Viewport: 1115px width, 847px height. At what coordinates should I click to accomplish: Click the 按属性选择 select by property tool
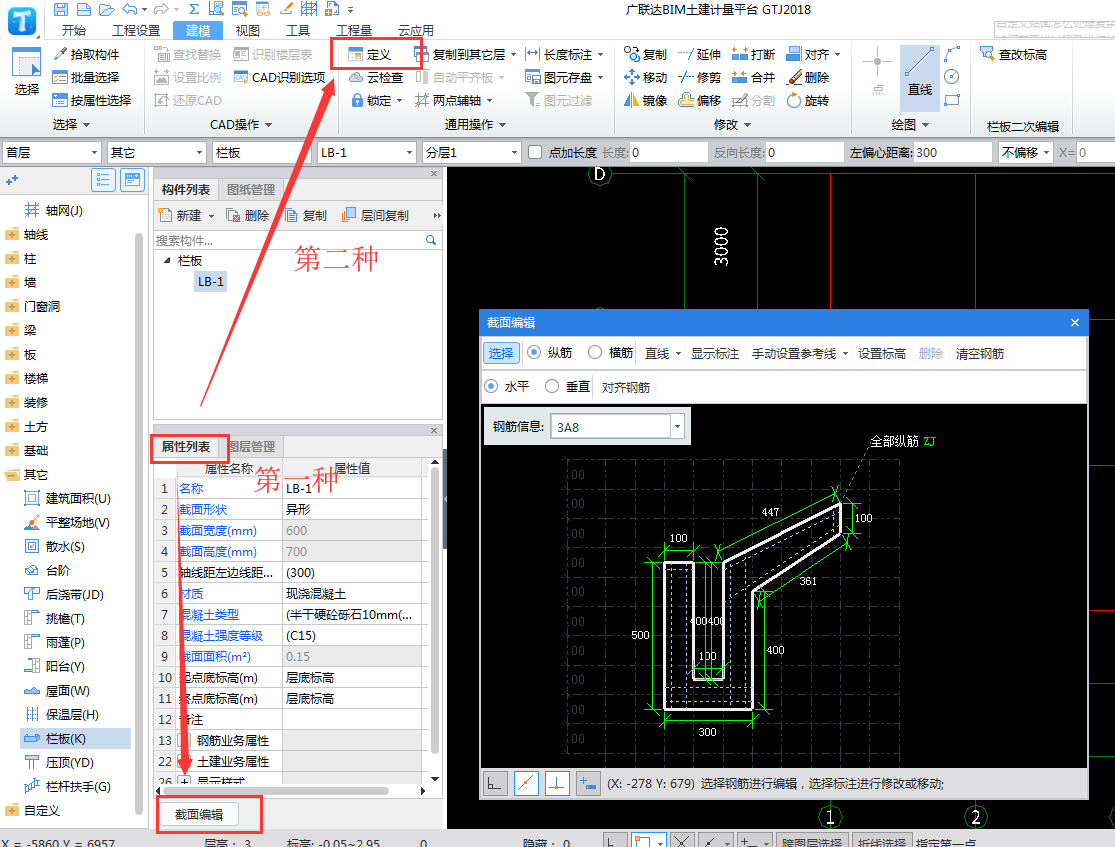tap(92, 100)
